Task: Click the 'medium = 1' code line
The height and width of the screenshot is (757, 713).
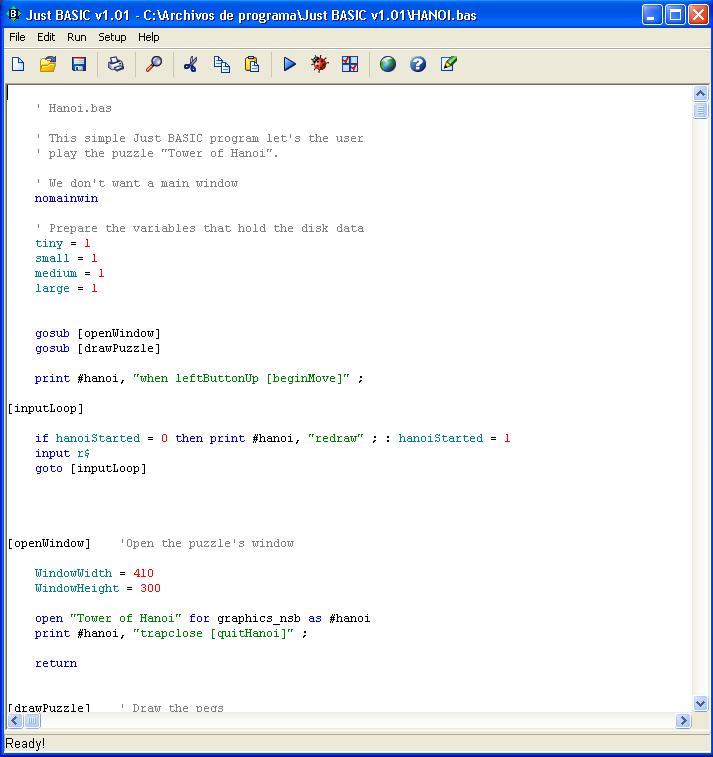Action: [x=70, y=273]
